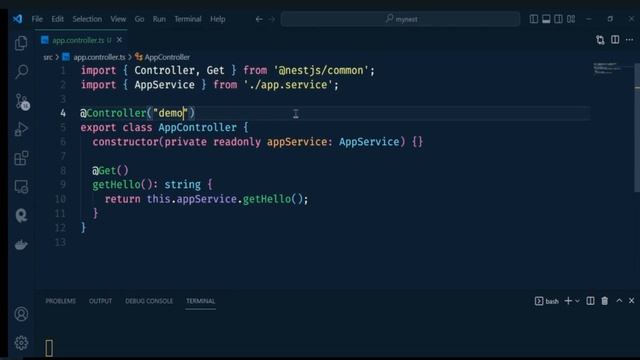Open the Docker view in activity bar
The width and height of the screenshot is (640, 360).
(21, 244)
